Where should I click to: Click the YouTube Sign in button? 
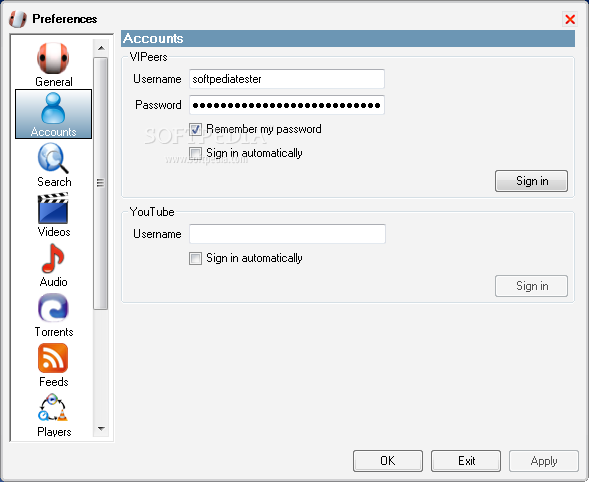click(x=531, y=286)
